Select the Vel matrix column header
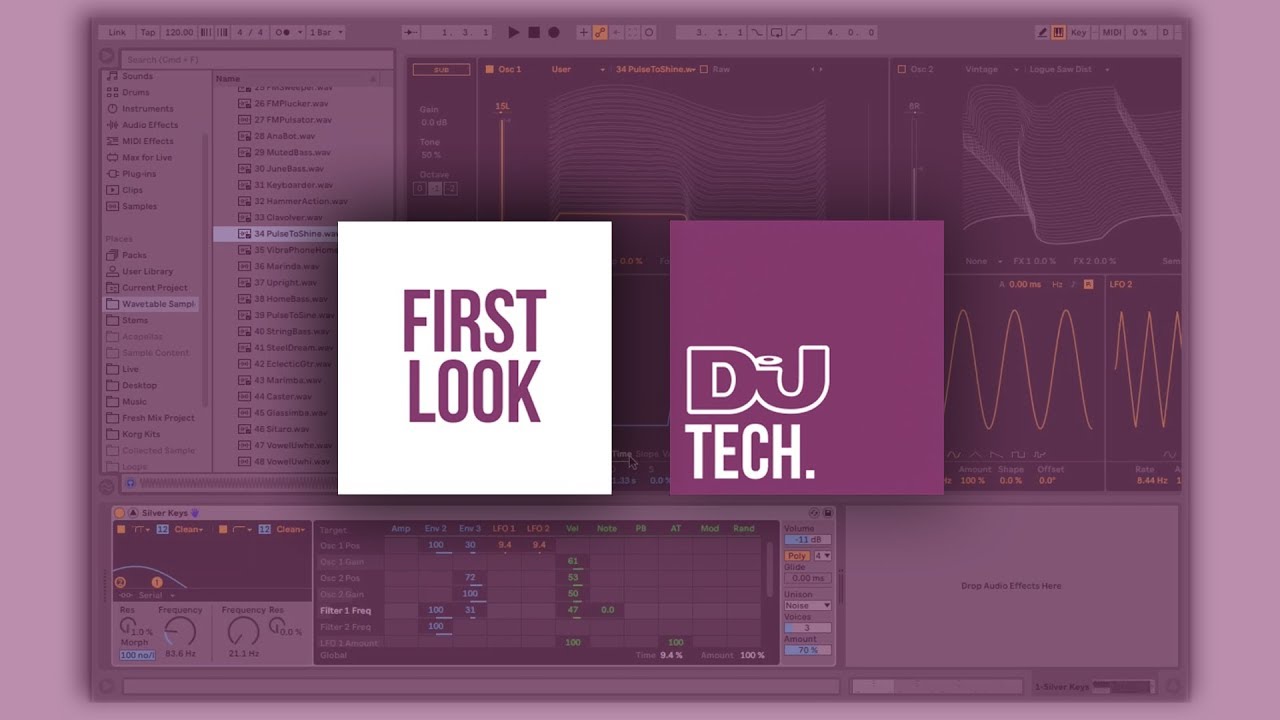Image resolution: width=1280 pixels, height=720 pixels. (572, 528)
